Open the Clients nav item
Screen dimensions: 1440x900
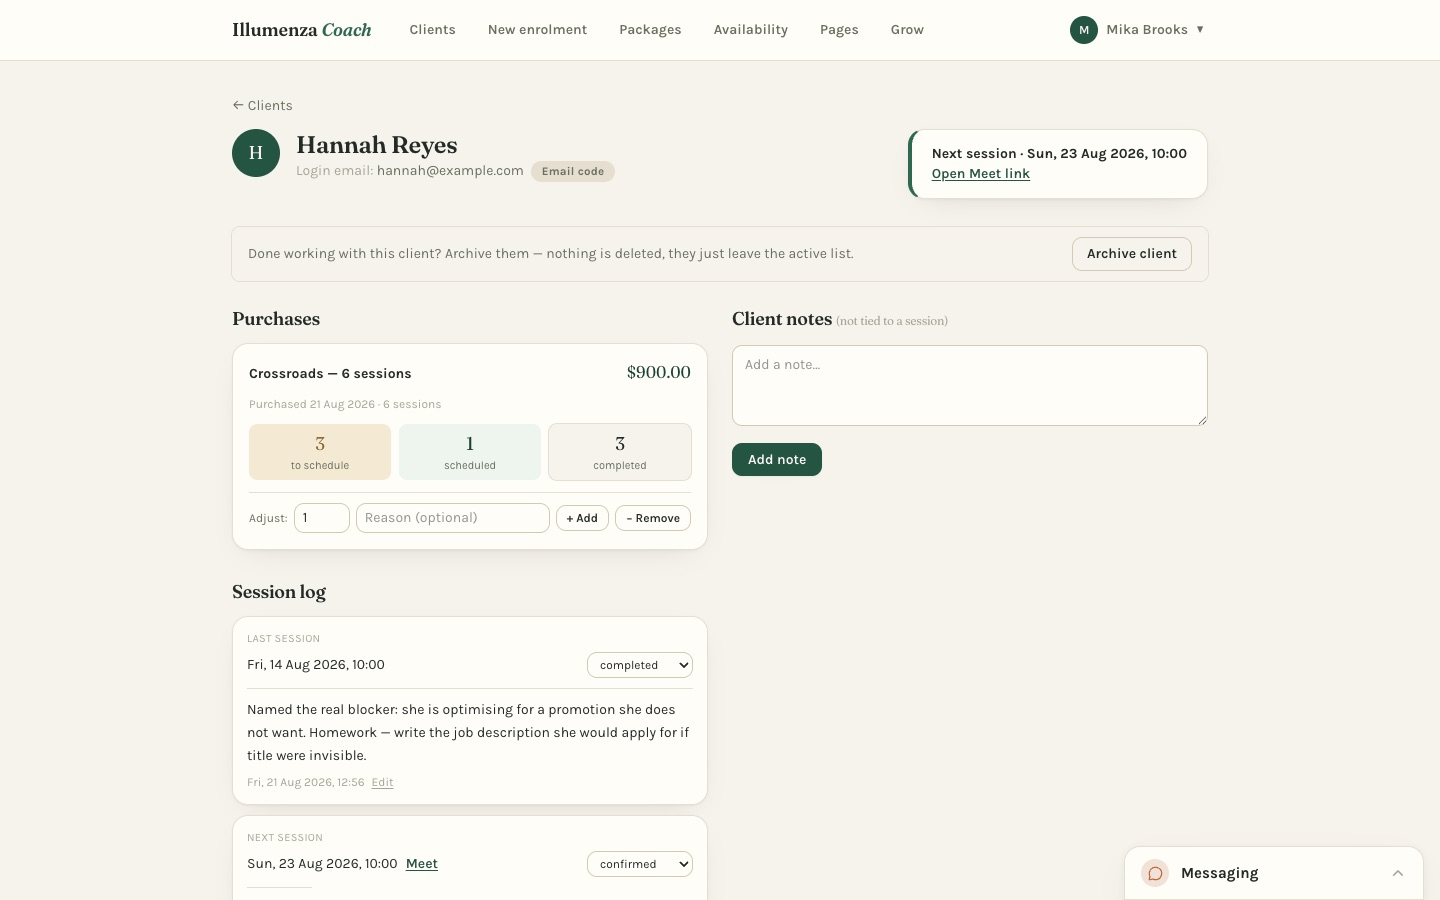[432, 30]
